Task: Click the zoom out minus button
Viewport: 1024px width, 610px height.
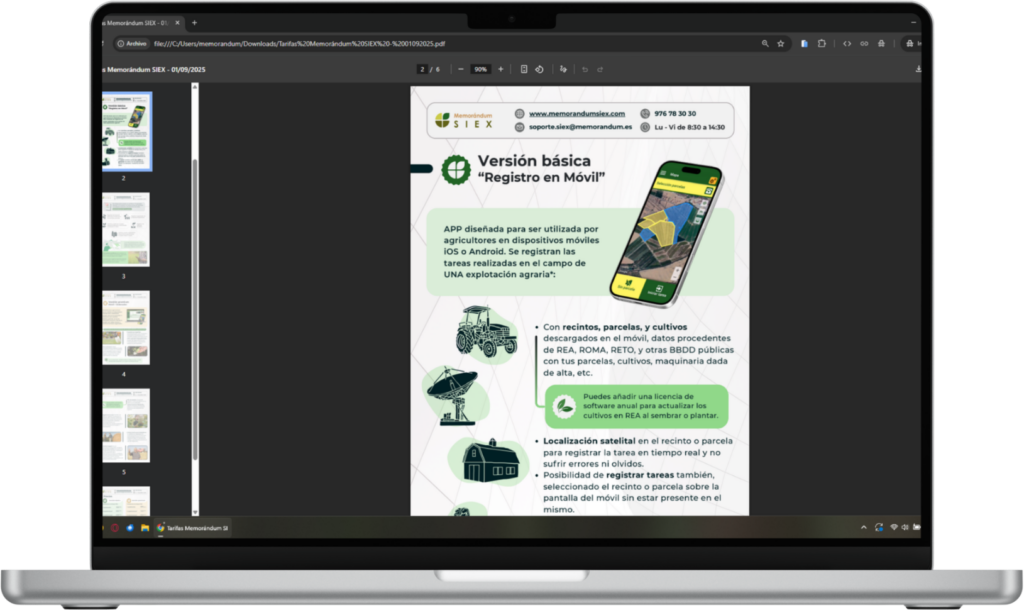Action: point(460,69)
